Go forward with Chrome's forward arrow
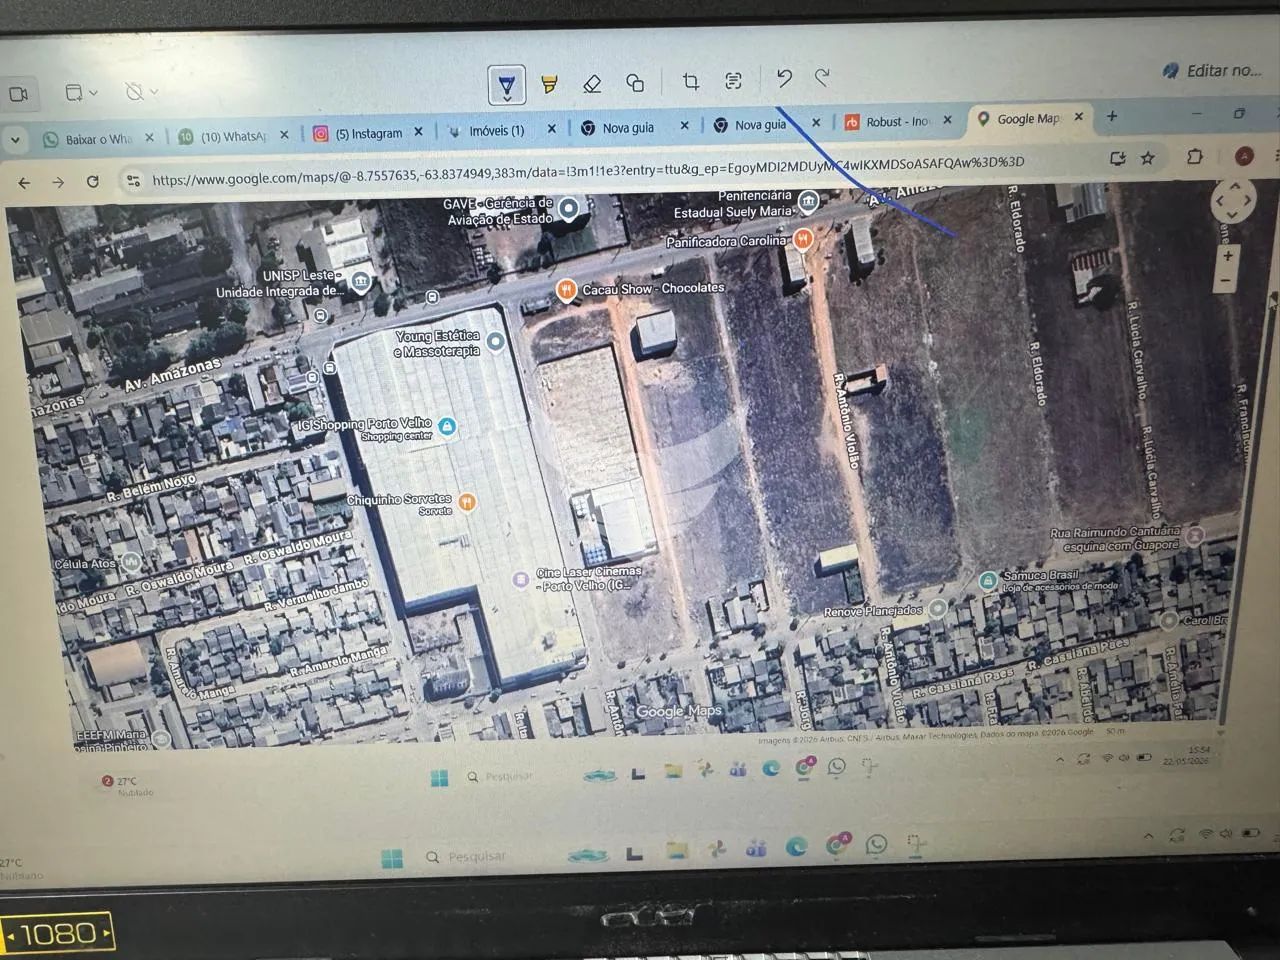Screen dimensions: 1280x960 58,182
